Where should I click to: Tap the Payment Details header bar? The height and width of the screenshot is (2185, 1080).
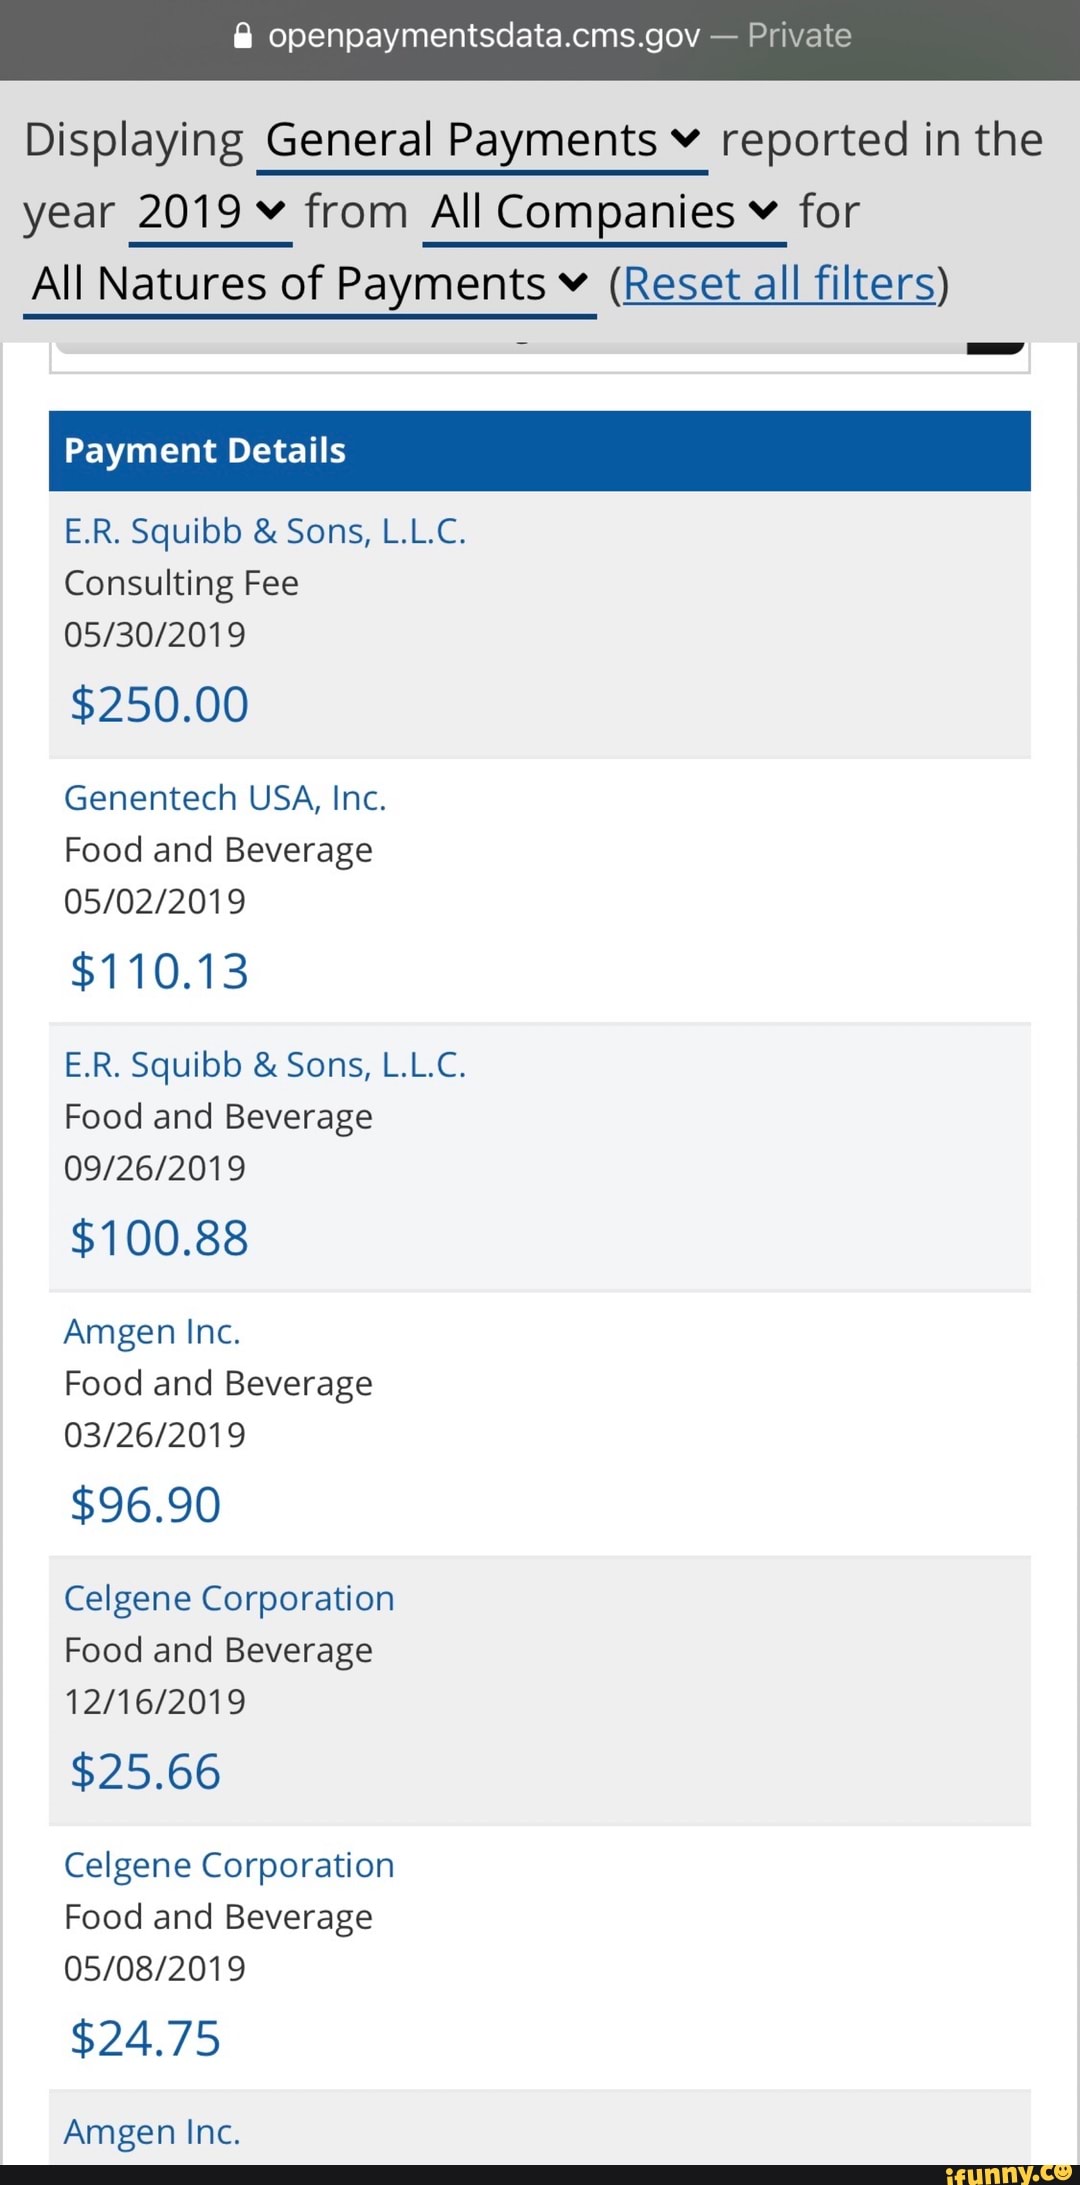point(539,451)
